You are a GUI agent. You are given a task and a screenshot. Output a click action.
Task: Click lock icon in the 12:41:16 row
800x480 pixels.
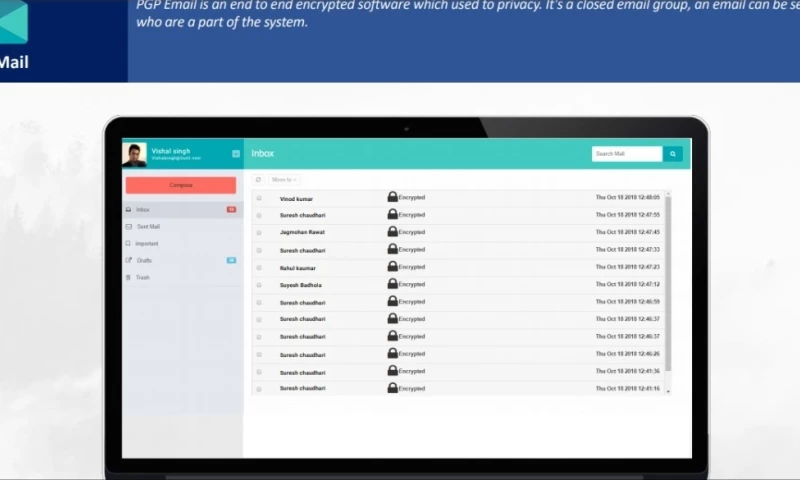(x=392, y=388)
